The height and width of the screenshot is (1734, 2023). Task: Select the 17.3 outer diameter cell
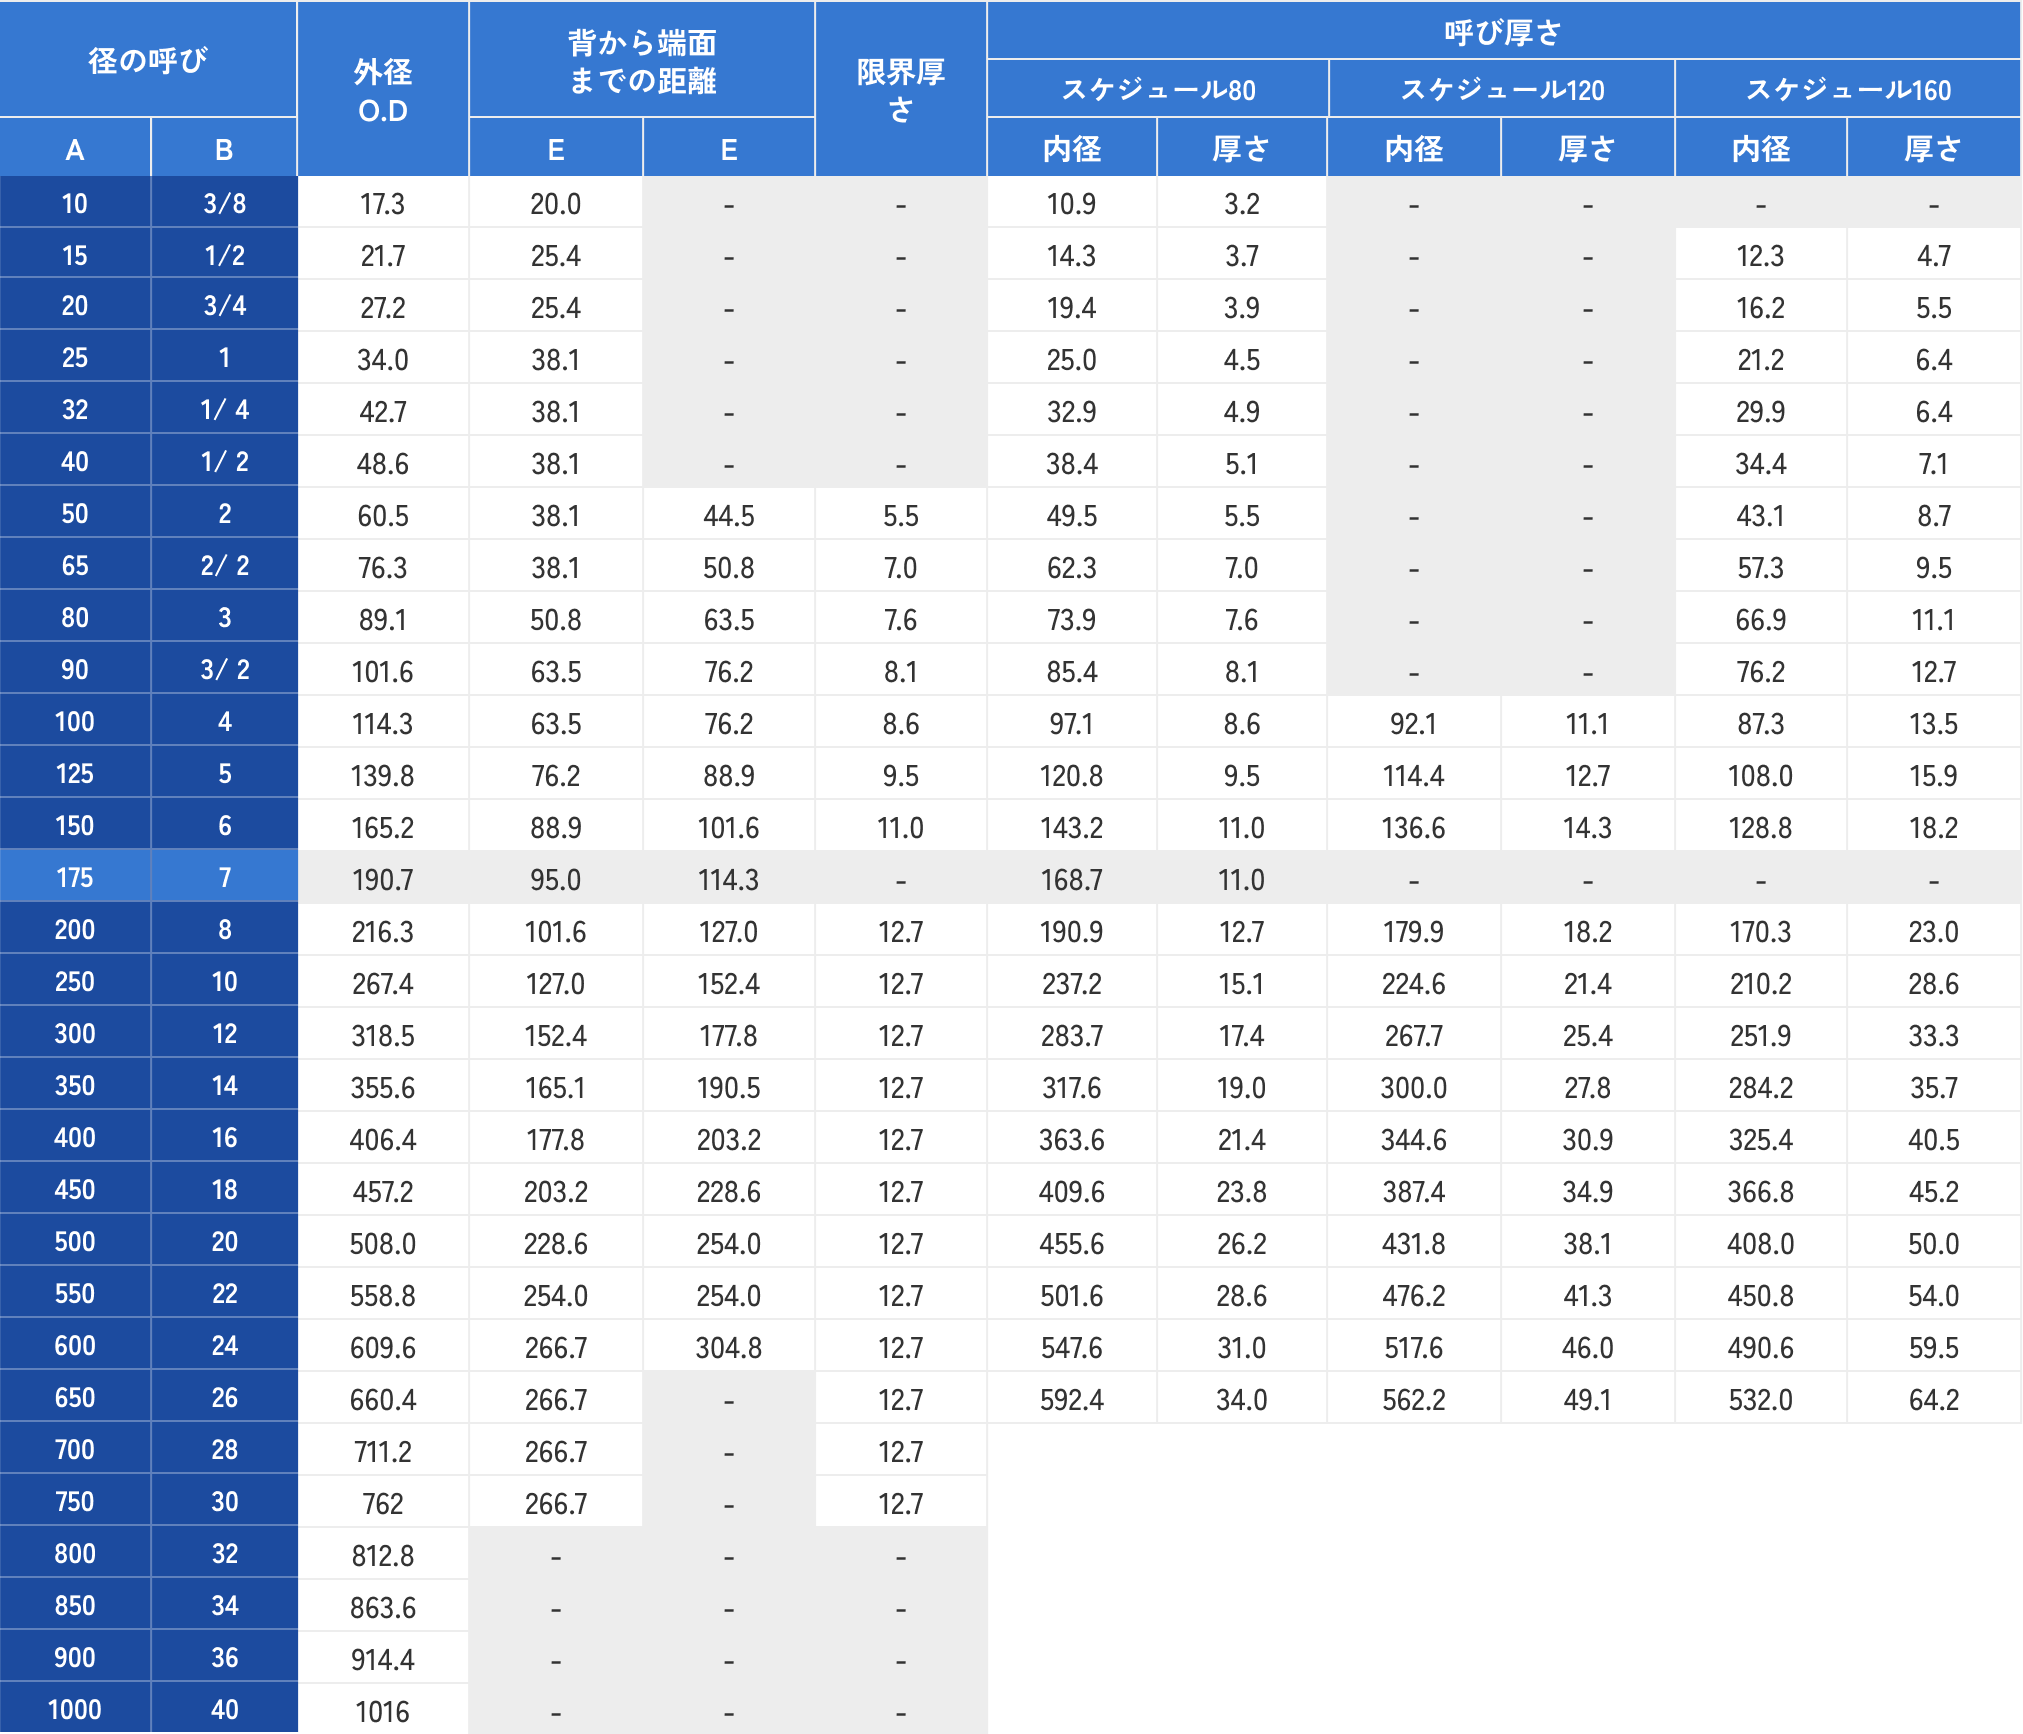pyautogui.click(x=382, y=204)
